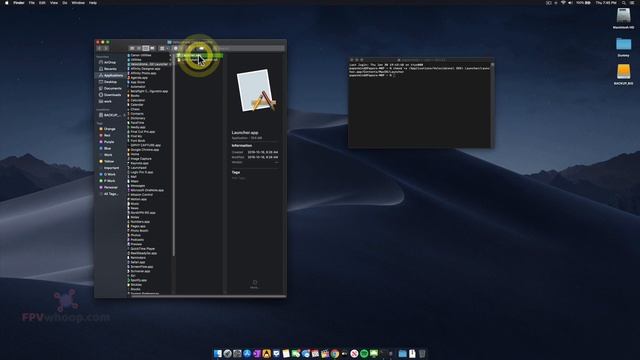Click the Launcher.app preview thumbnail
This screenshot has height=360, width=640.
point(256,91)
